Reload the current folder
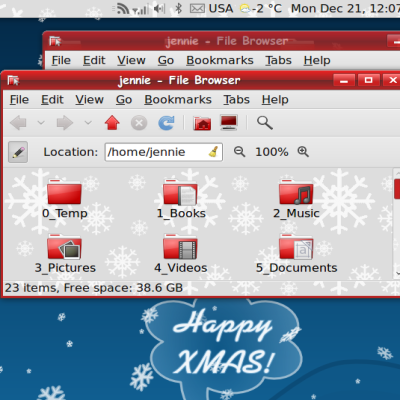This screenshot has width=400, height=400. click(x=166, y=123)
